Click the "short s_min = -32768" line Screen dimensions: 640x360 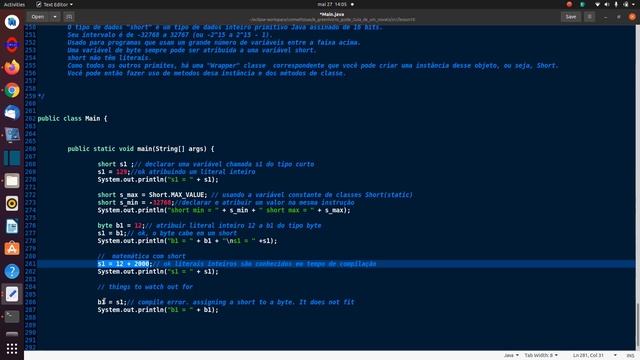pos(135,202)
